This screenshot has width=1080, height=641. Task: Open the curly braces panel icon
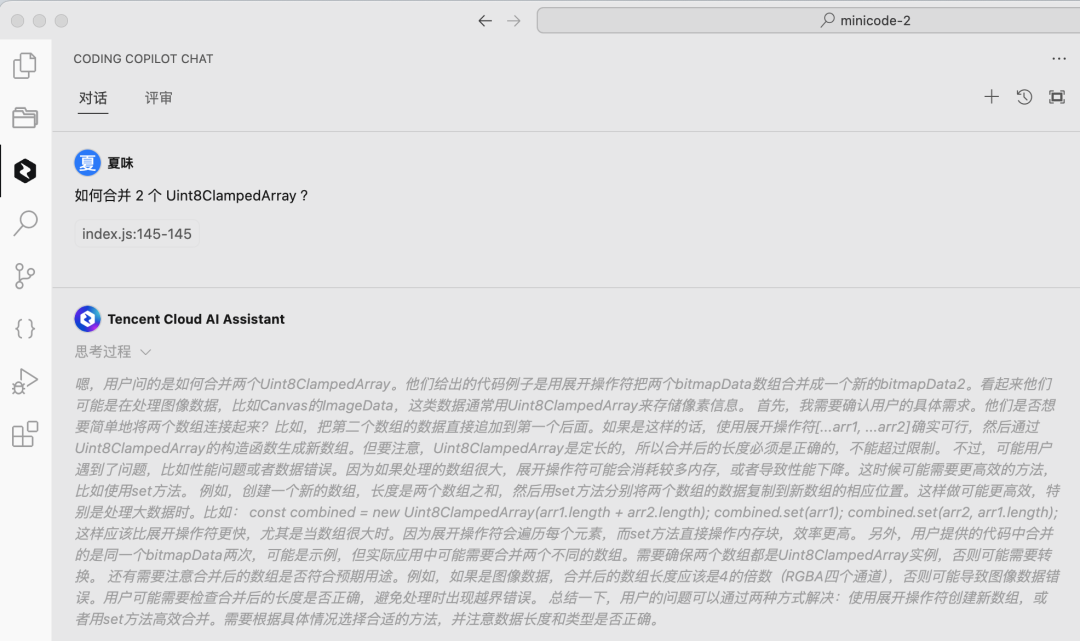pos(25,328)
